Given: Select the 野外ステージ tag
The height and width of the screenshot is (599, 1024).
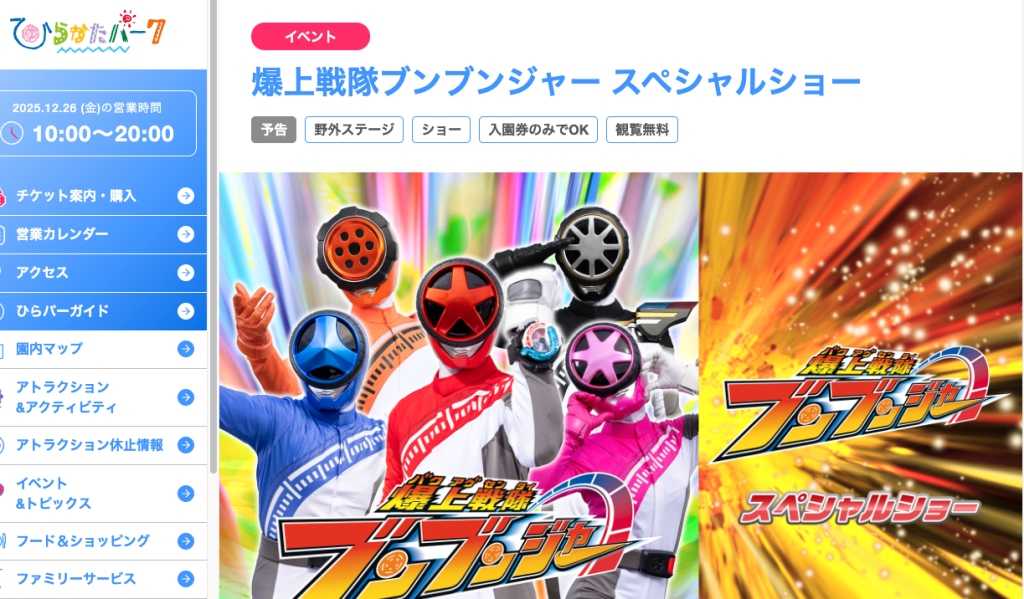Looking at the screenshot, I should (354, 129).
